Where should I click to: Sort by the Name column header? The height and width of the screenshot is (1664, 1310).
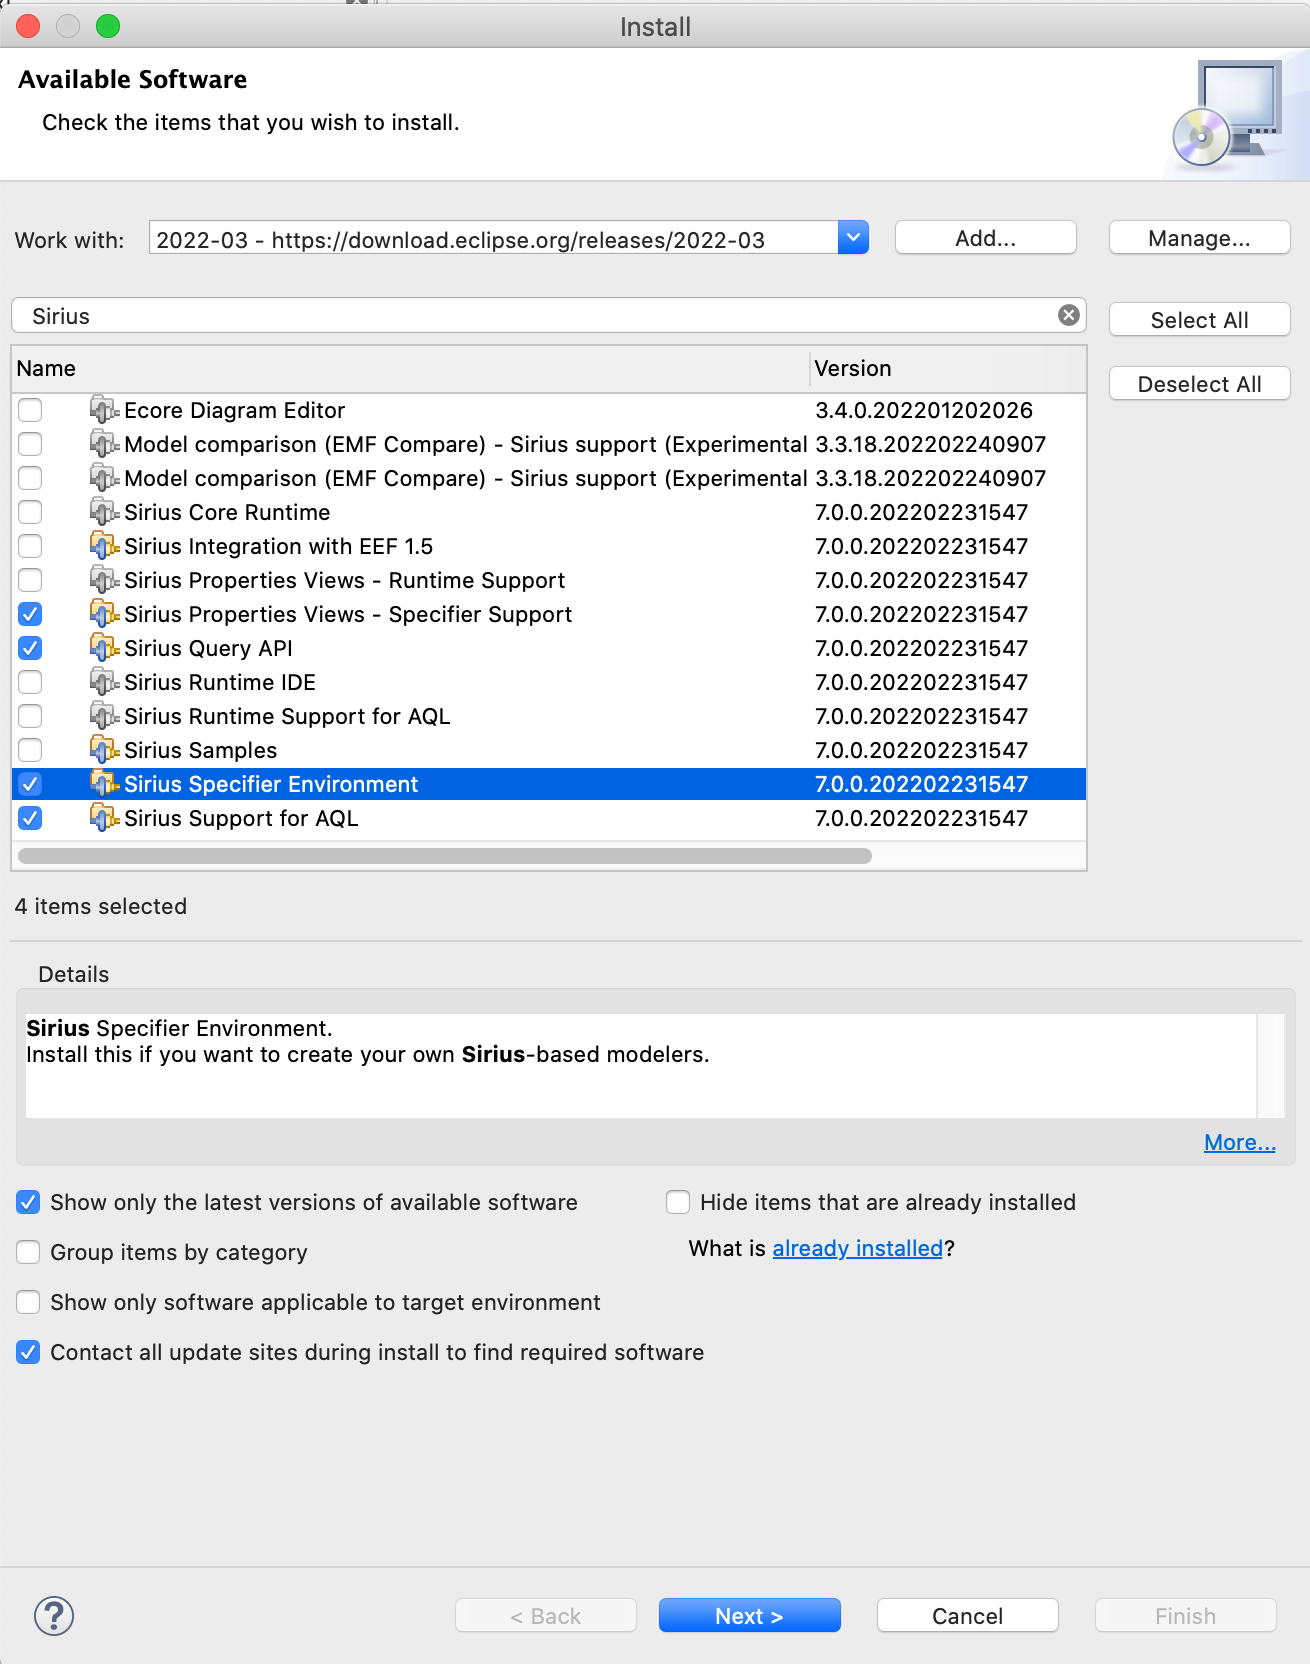tap(410, 369)
